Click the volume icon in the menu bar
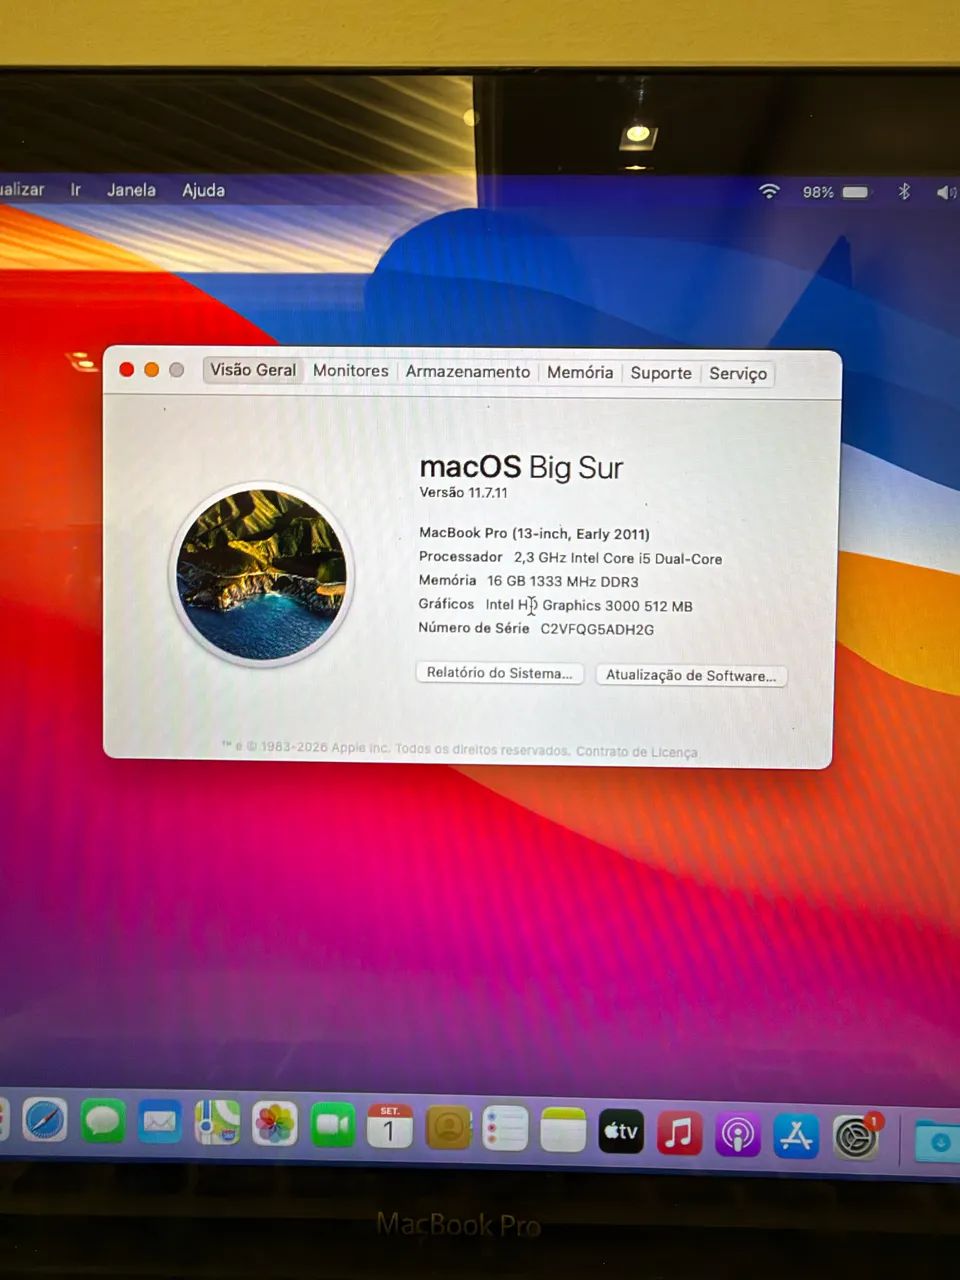The height and width of the screenshot is (1280, 960). click(x=946, y=192)
